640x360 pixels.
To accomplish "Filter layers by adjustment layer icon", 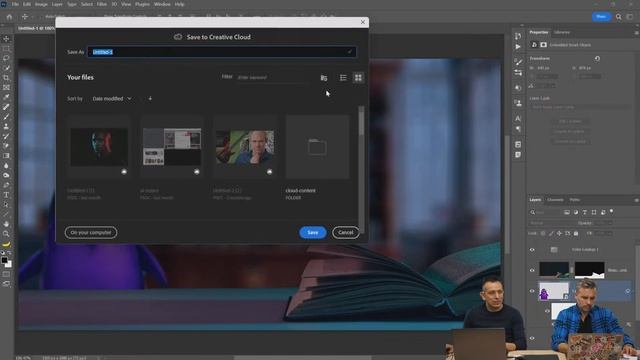I will [x=576, y=212].
